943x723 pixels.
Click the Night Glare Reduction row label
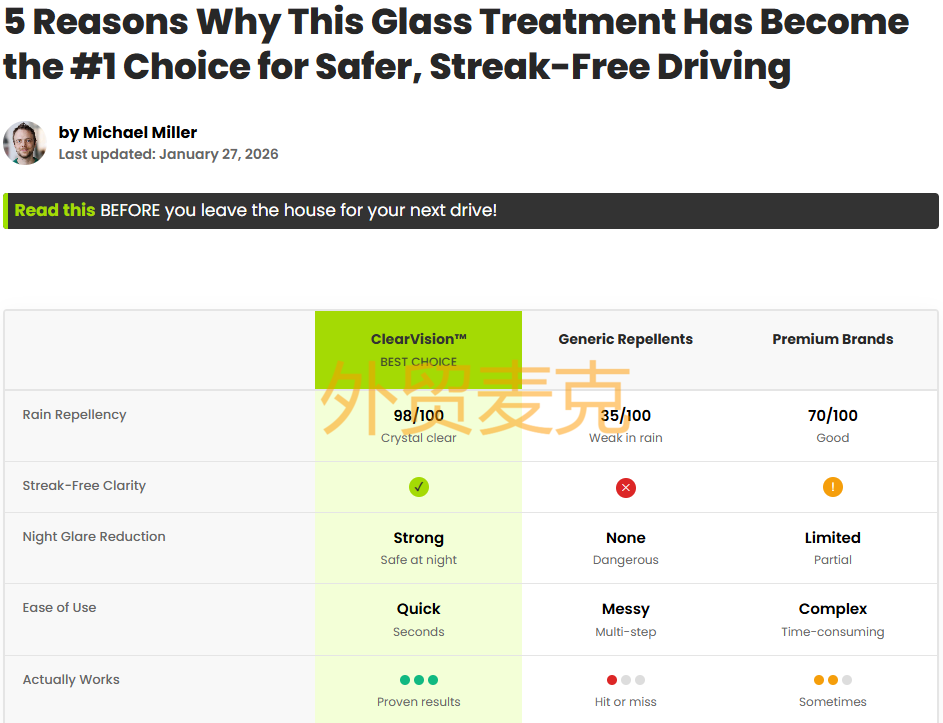click(x=94, y=536)
